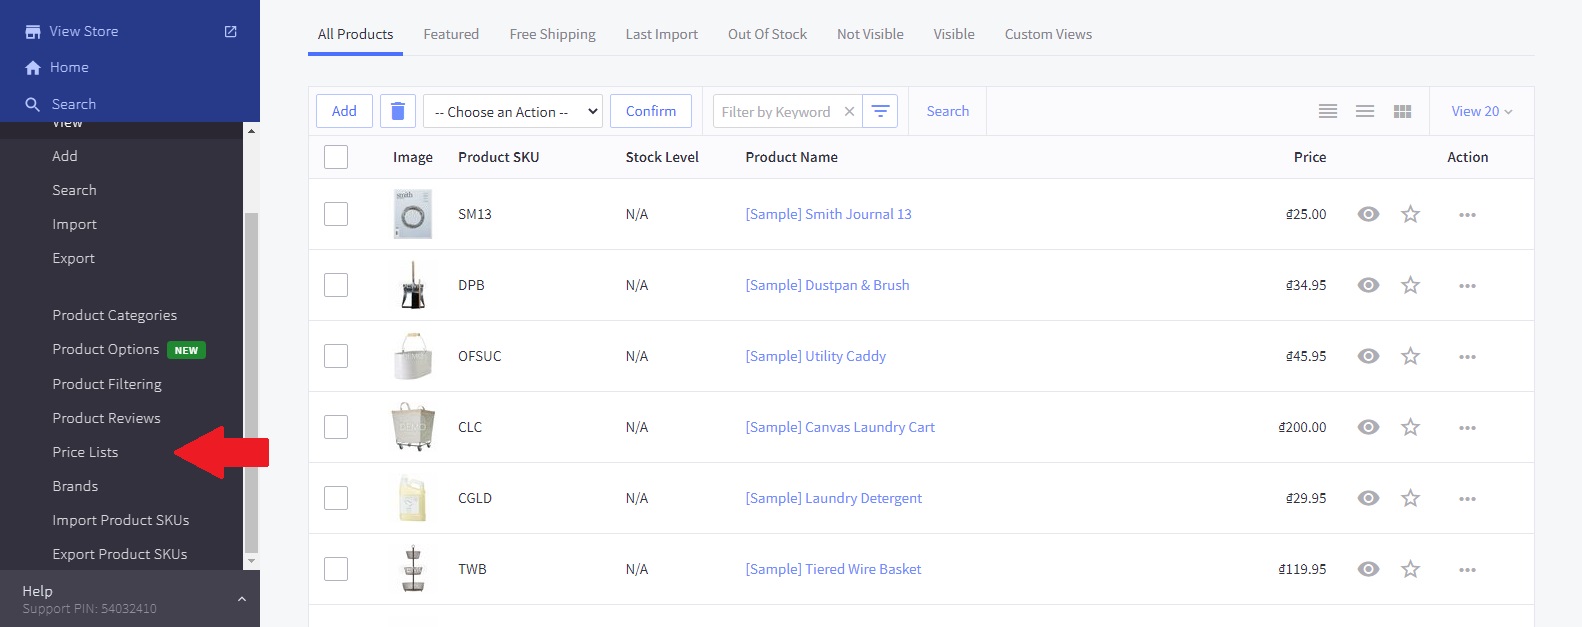Screen dimensions: 1582x627
Task: Open the keyword filter options icon
Action: [x=880, y=111]
